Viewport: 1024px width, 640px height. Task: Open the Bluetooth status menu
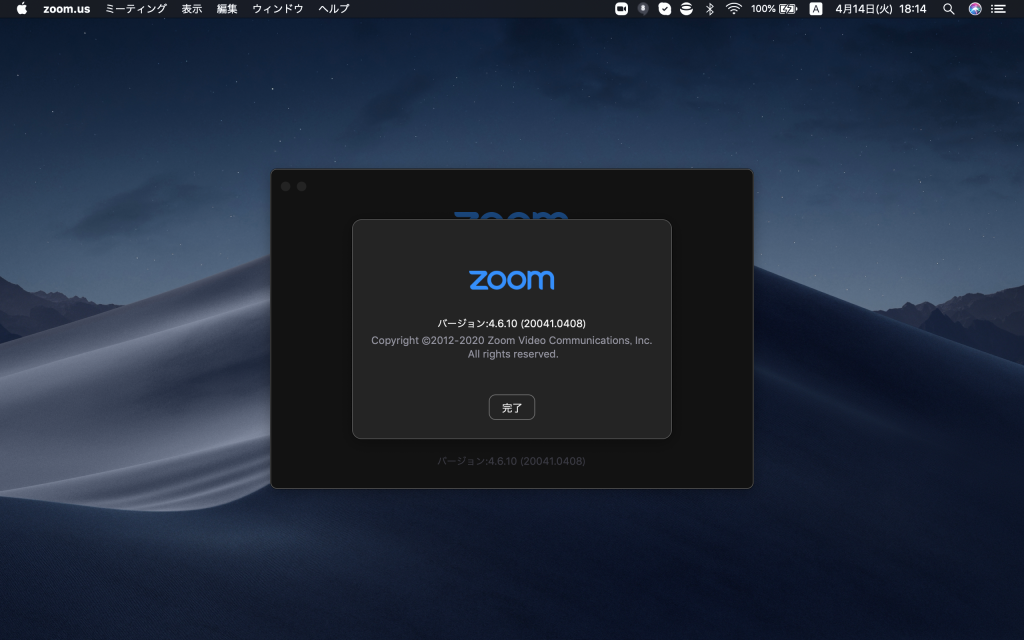pyautogui.click(x=710, y=8)
